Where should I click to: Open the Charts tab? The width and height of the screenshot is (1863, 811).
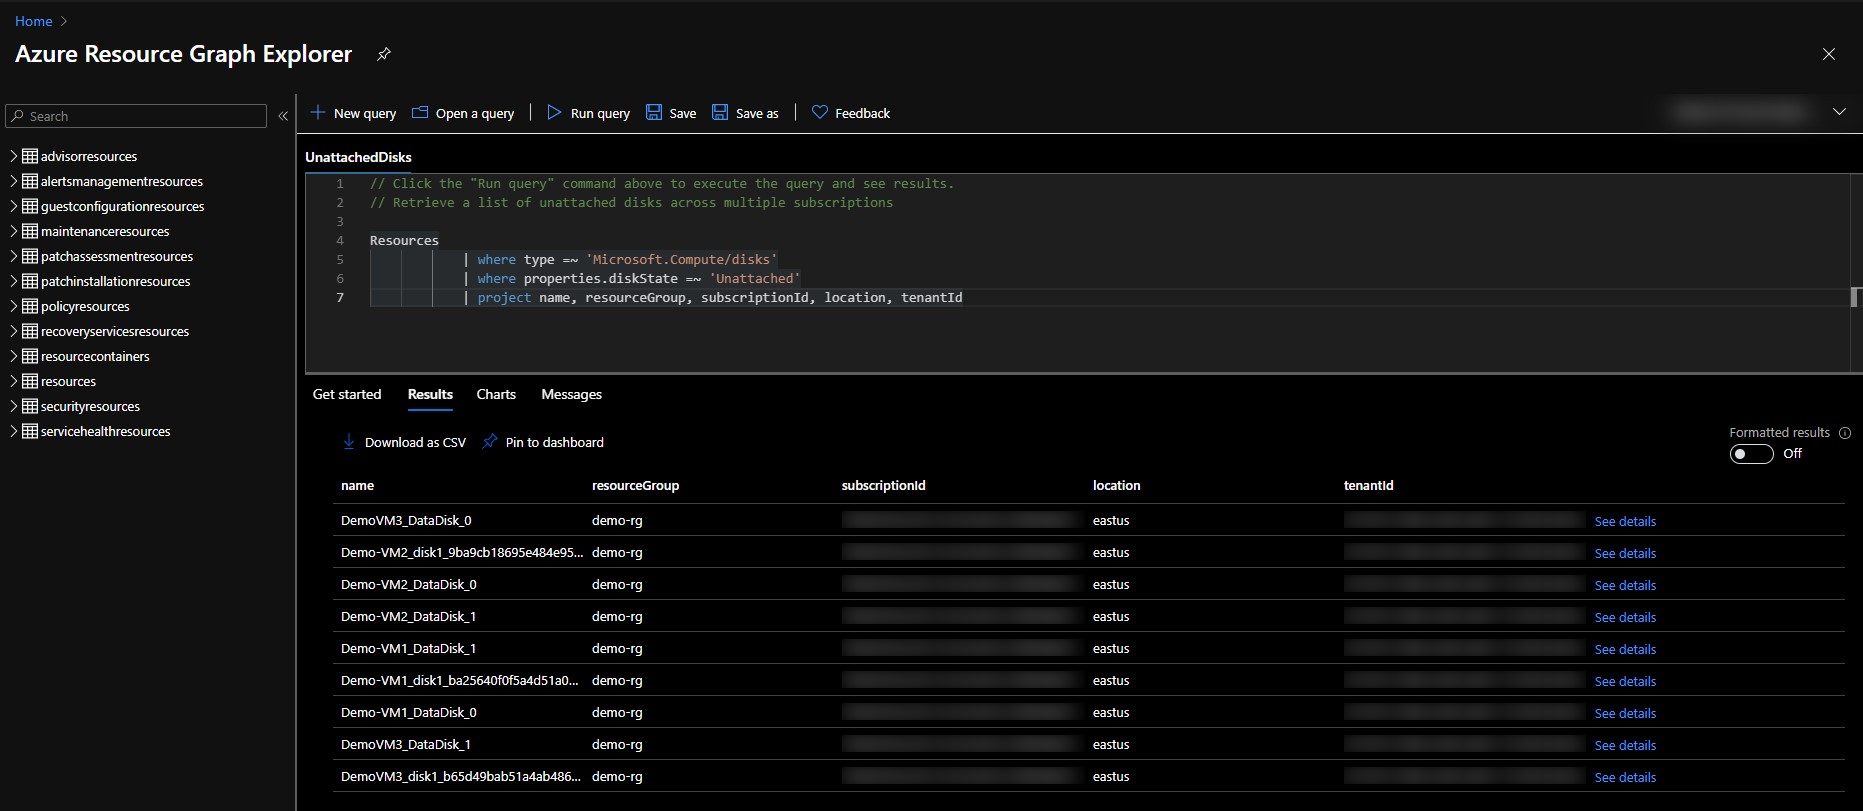496,394
